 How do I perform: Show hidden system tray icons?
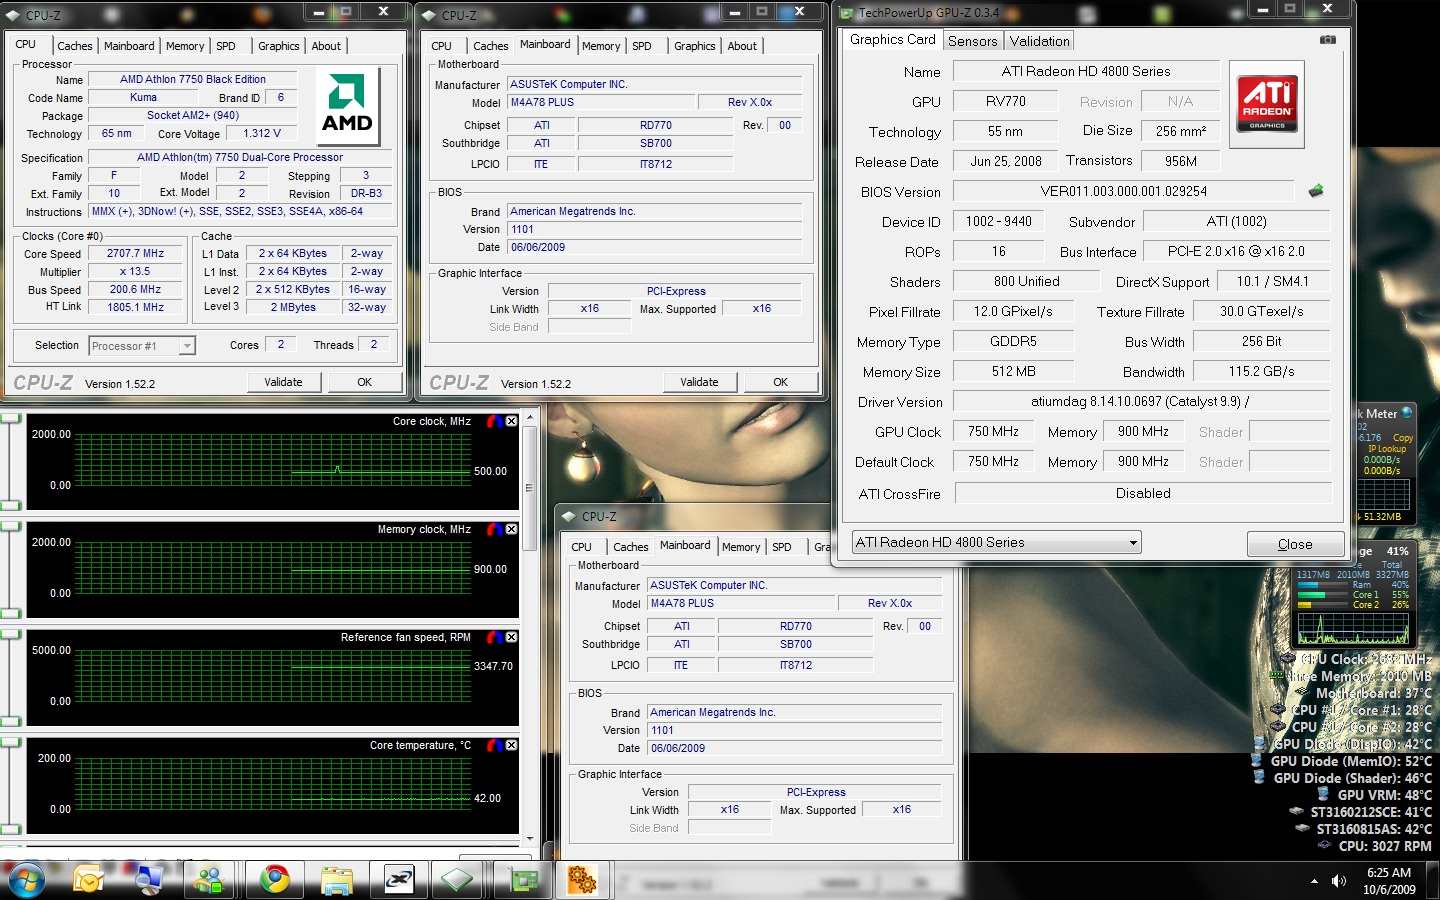1314,881
